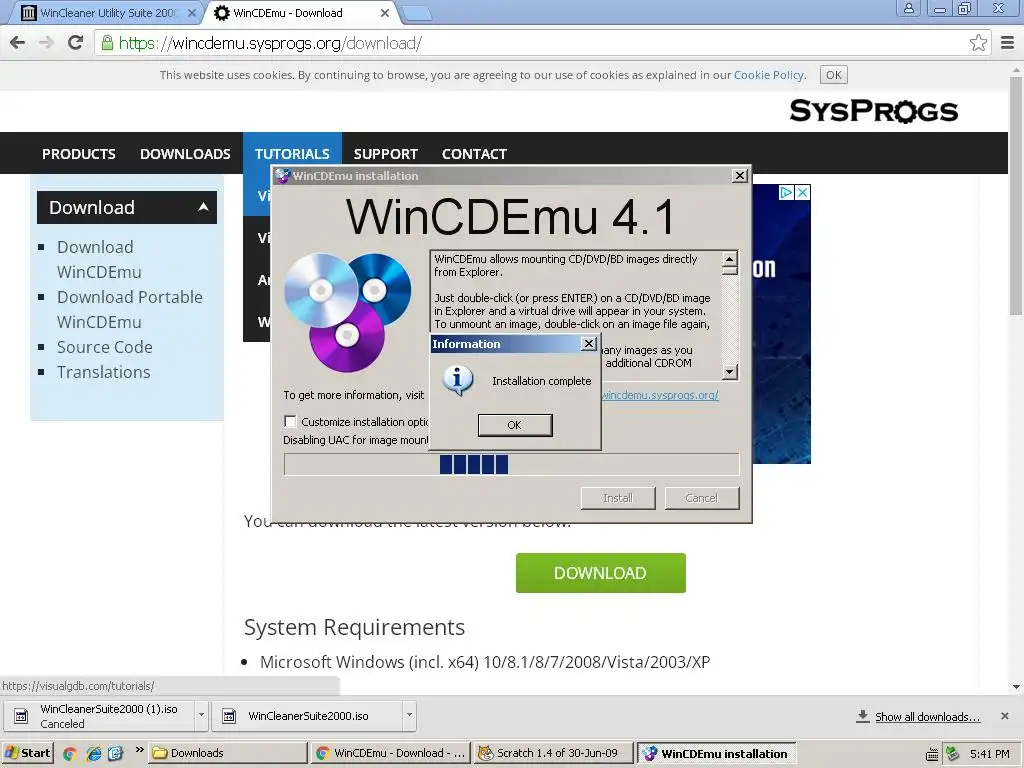The image size is (1024, 768).
Task: Switch to Downloads folder taskbar item
Action: (x=227, y=753)
